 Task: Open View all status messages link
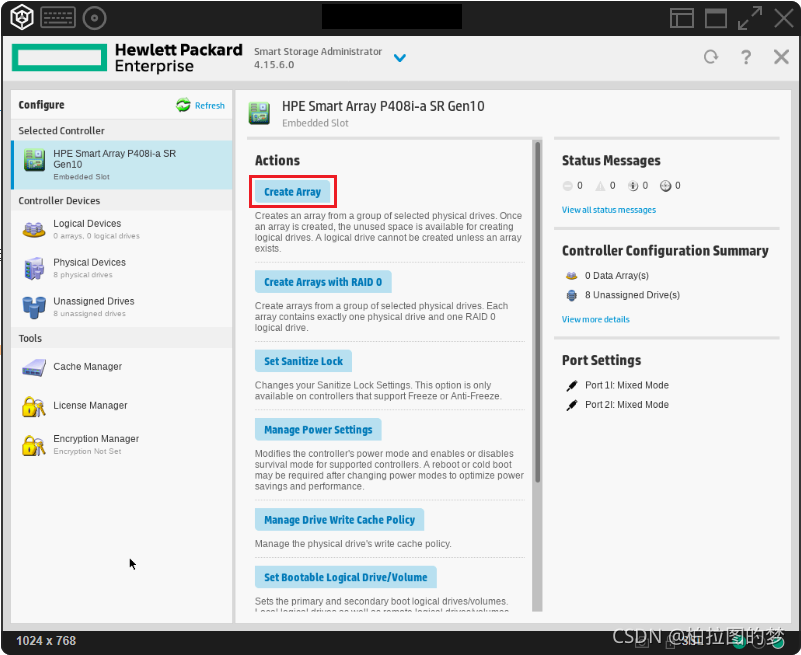609,210
